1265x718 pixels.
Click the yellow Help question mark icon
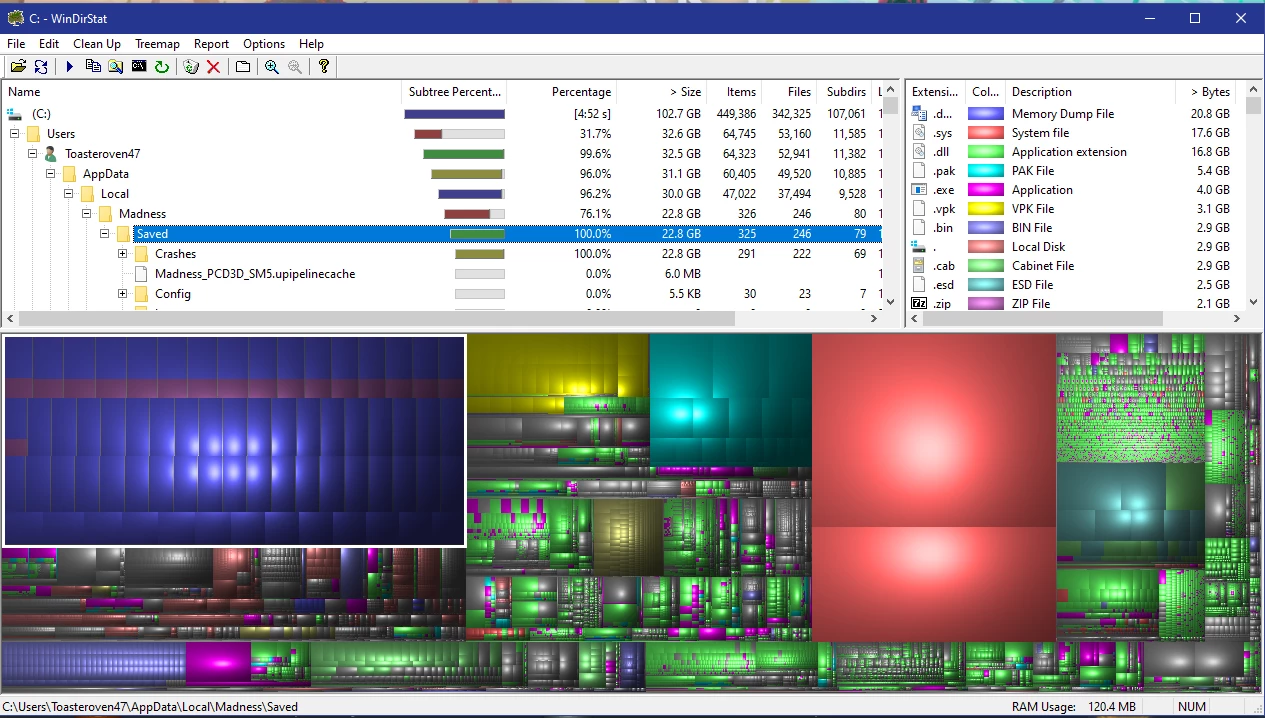(323, 67)
